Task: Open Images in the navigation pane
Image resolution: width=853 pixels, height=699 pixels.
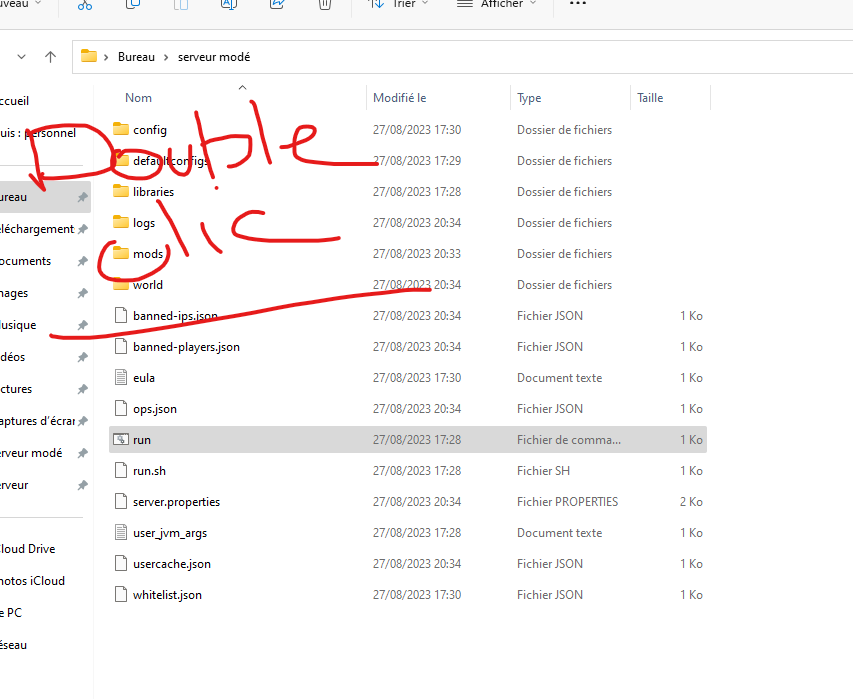Action: pos(14,293)
